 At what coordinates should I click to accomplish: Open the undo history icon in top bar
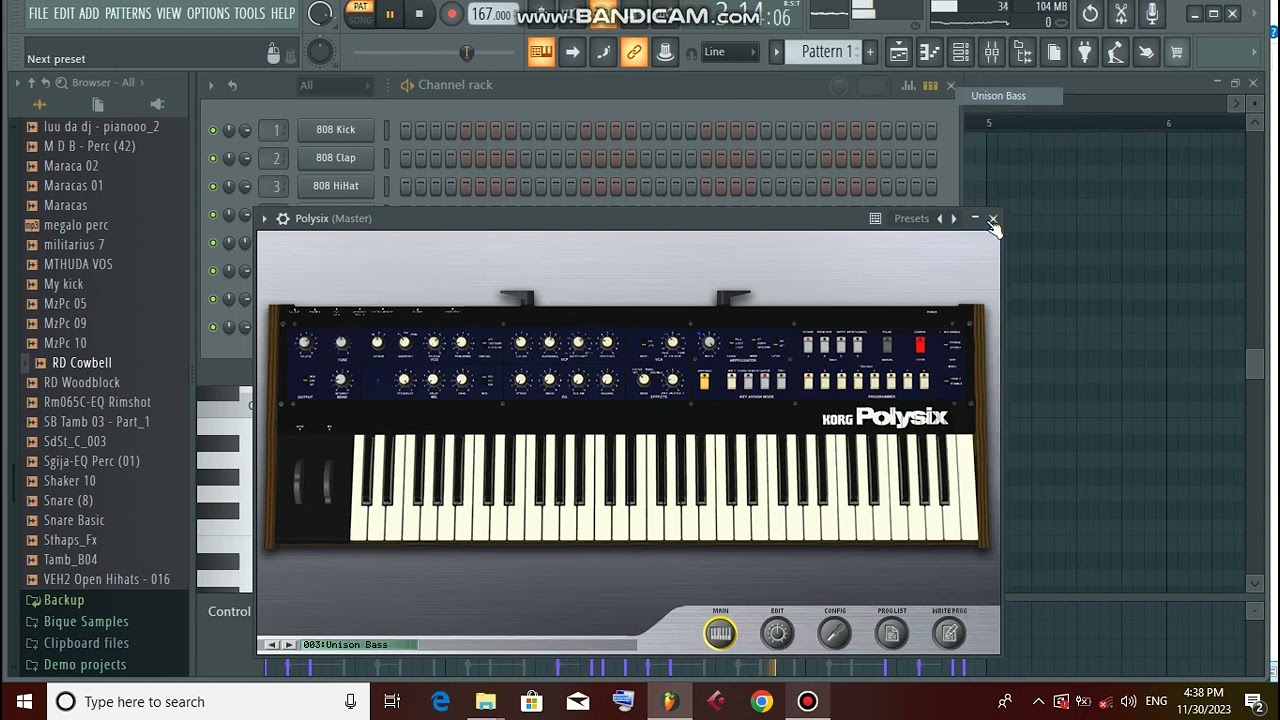pos(1090,14)
